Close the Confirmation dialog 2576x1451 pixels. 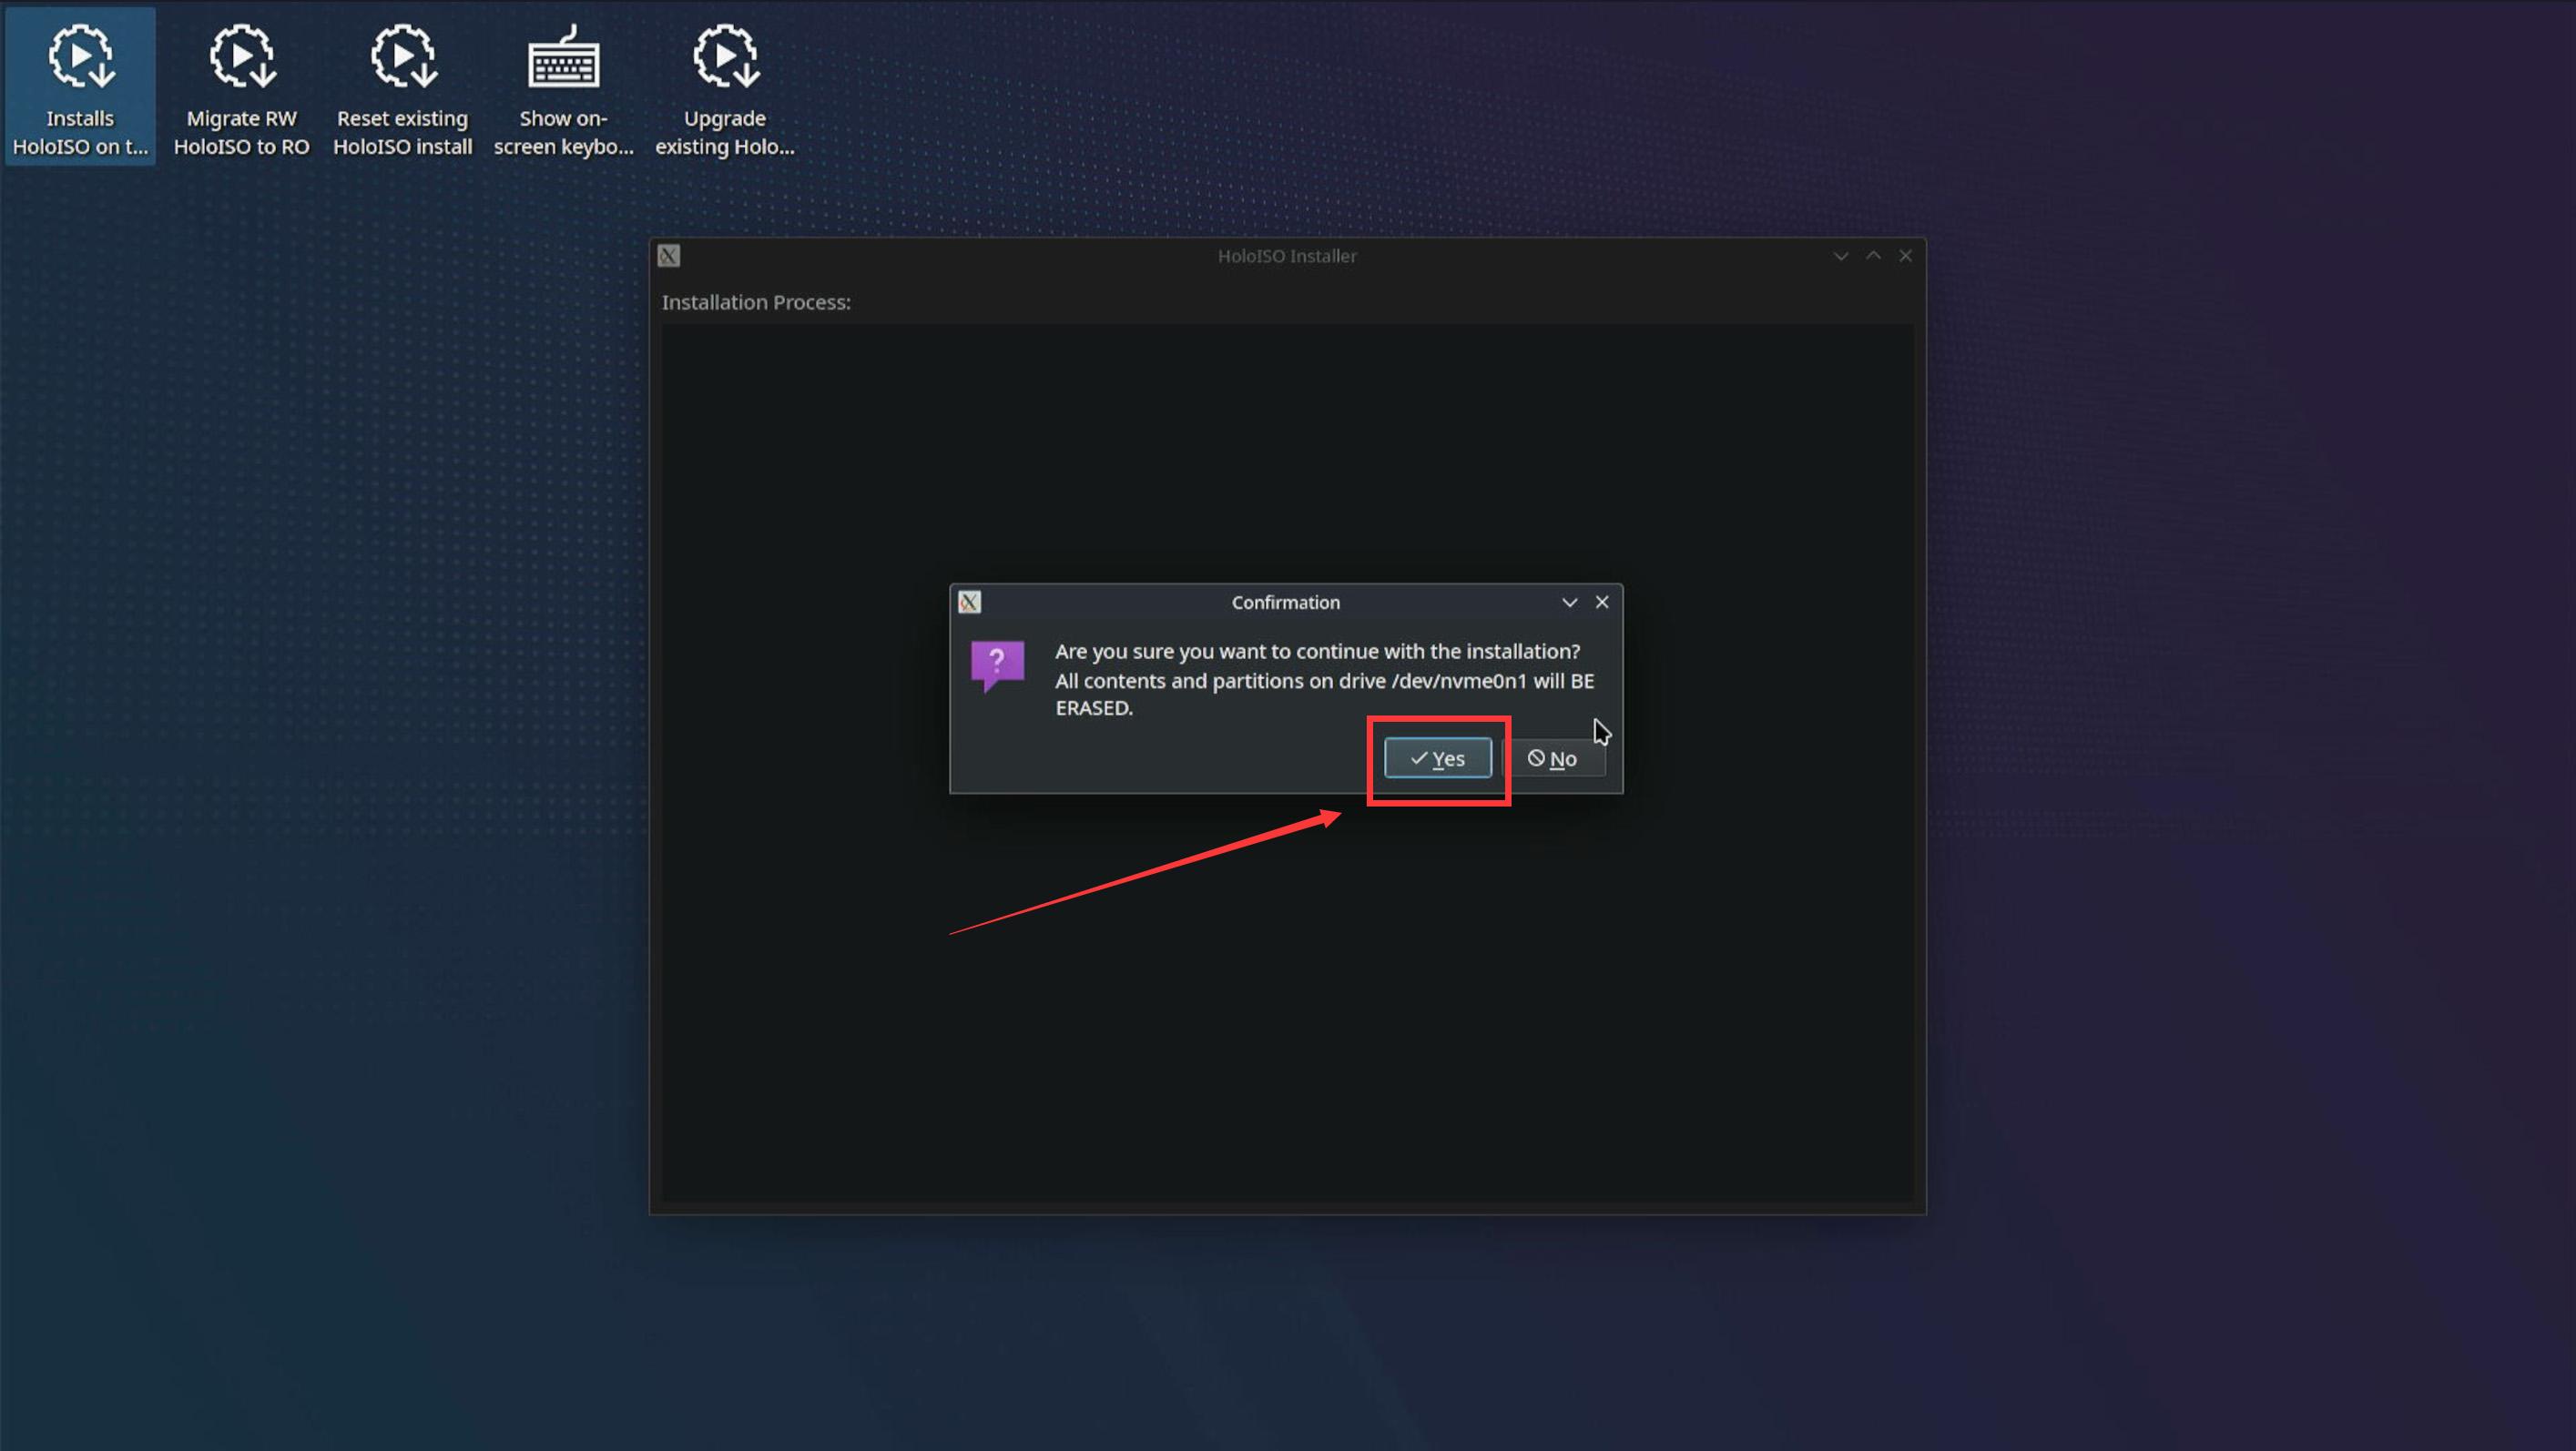pos(1602,602)
